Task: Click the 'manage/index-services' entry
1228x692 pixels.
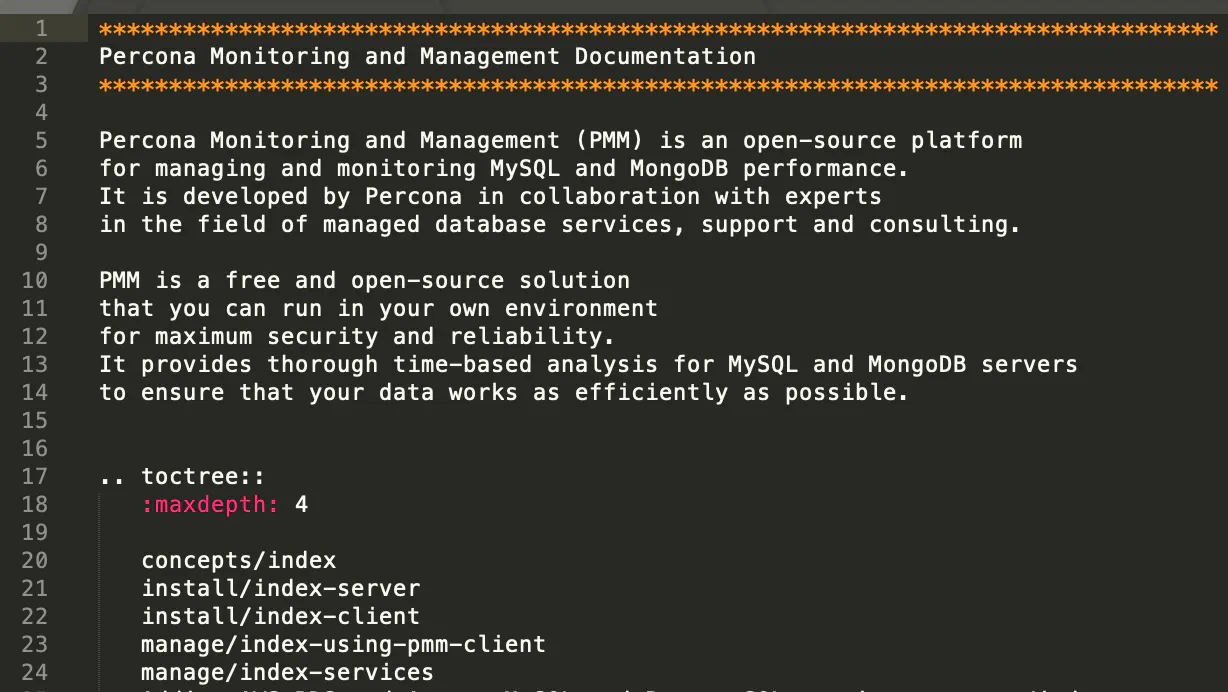Action: (287, 672)
